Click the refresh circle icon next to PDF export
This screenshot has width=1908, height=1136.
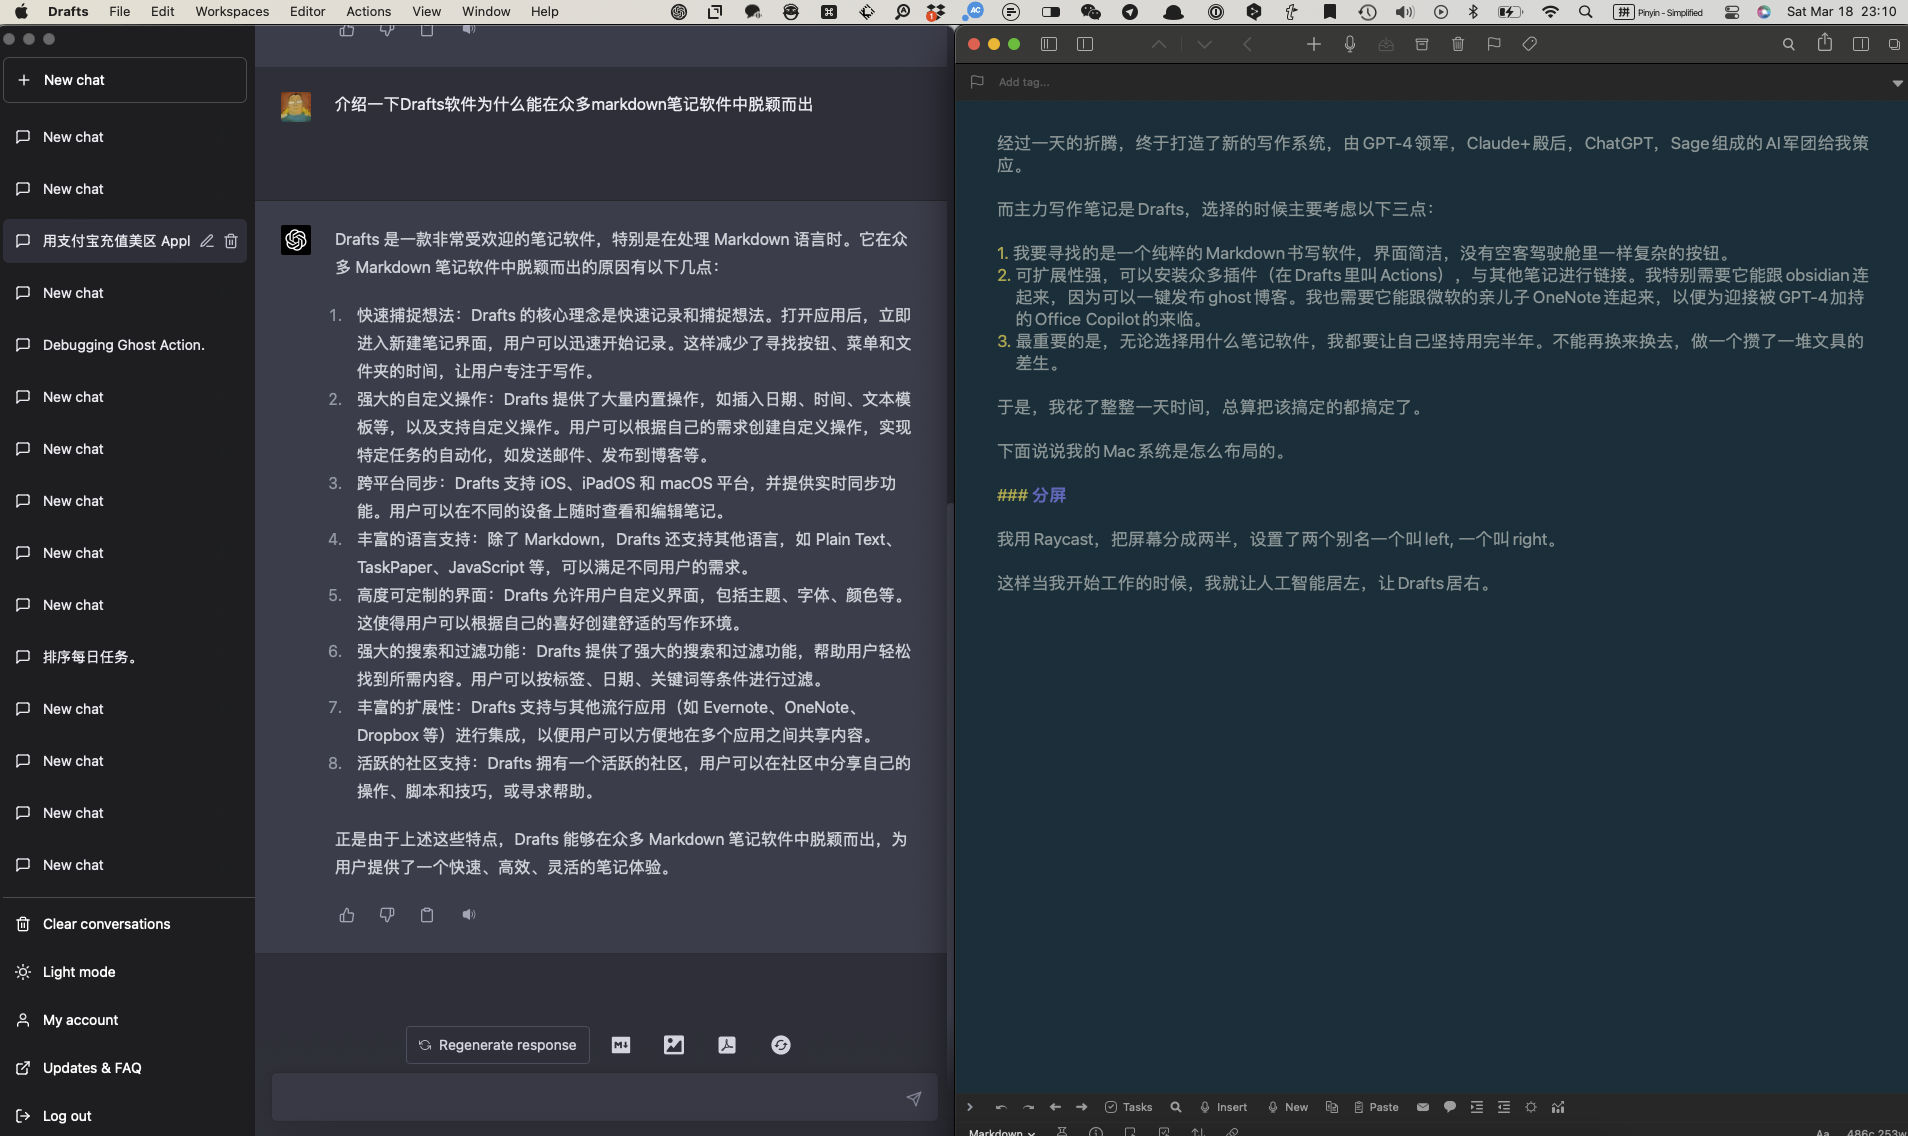(x=781, y=1045)
